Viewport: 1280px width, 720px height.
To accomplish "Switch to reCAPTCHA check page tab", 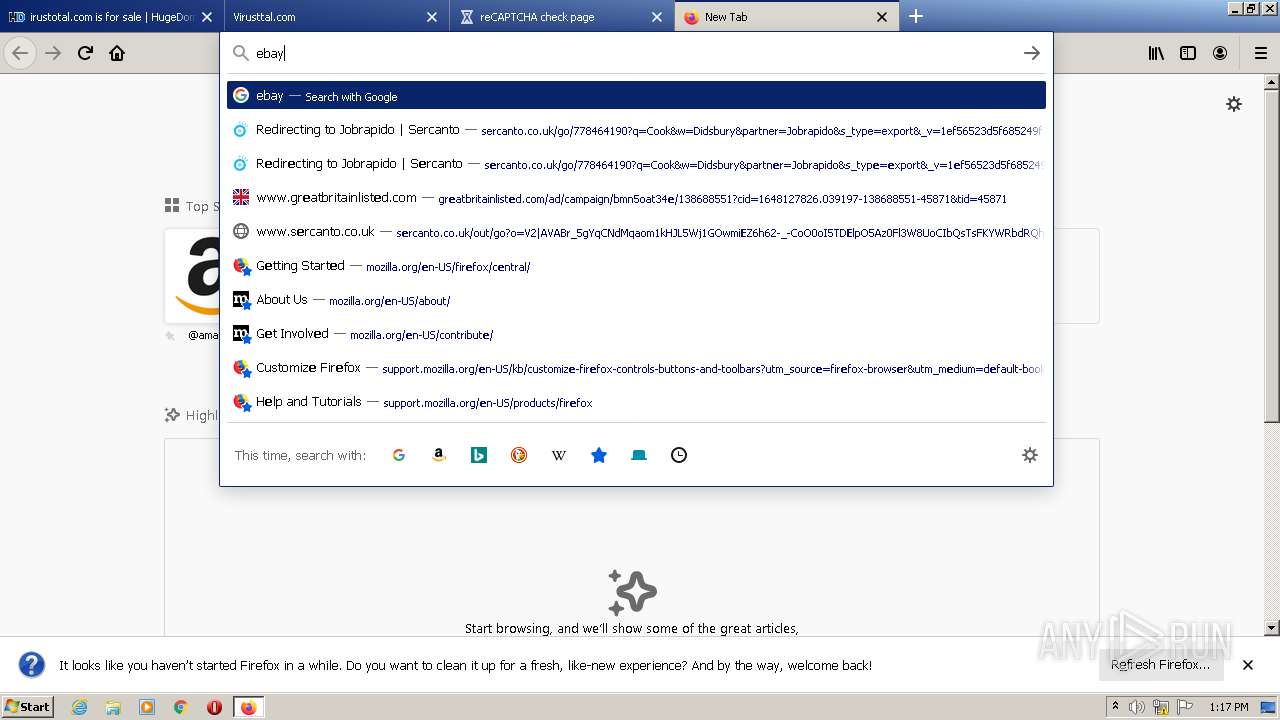I will pyautogui.click(x=560, y=17).
